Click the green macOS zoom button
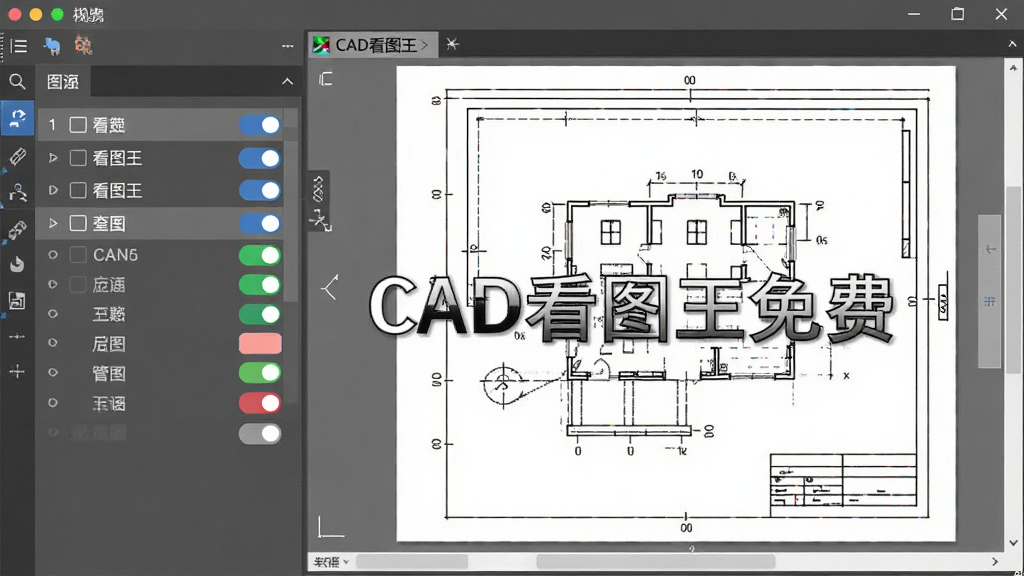This screenshot has width=1024, height=576. point(57,14)
